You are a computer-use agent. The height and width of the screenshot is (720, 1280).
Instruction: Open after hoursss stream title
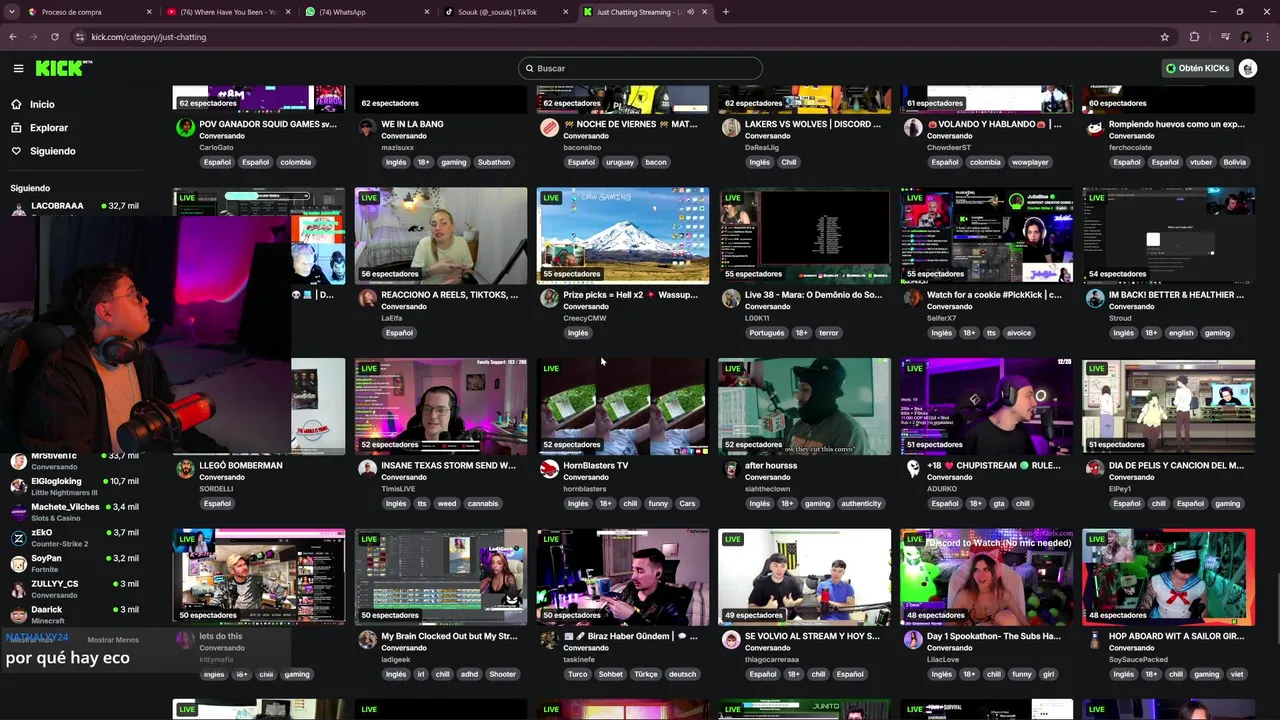click(771, 465)
